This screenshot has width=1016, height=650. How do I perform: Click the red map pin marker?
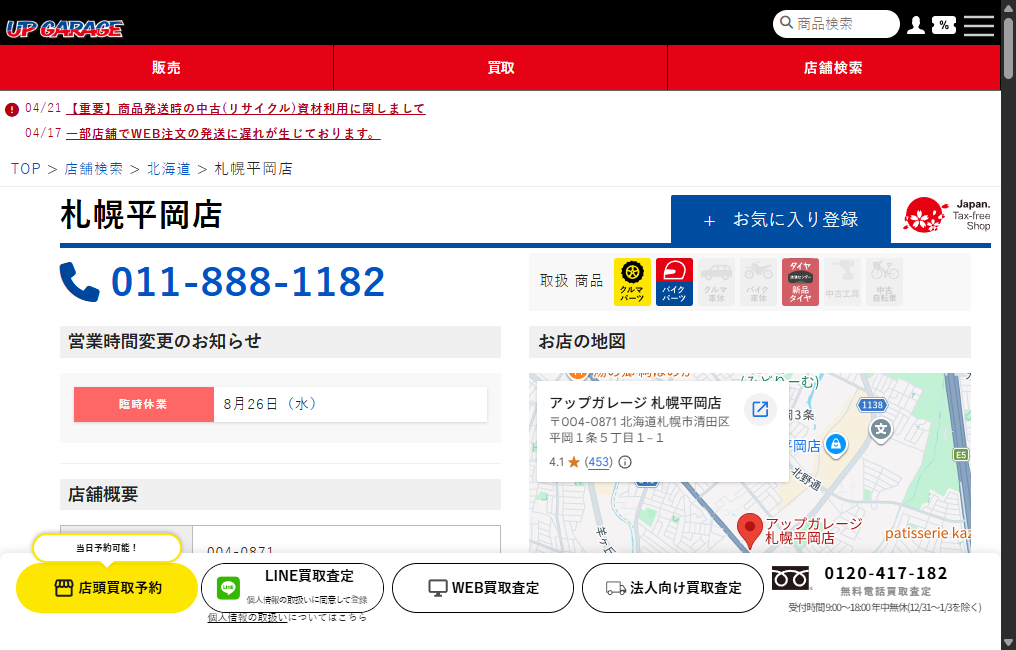[x=750, y=531]
